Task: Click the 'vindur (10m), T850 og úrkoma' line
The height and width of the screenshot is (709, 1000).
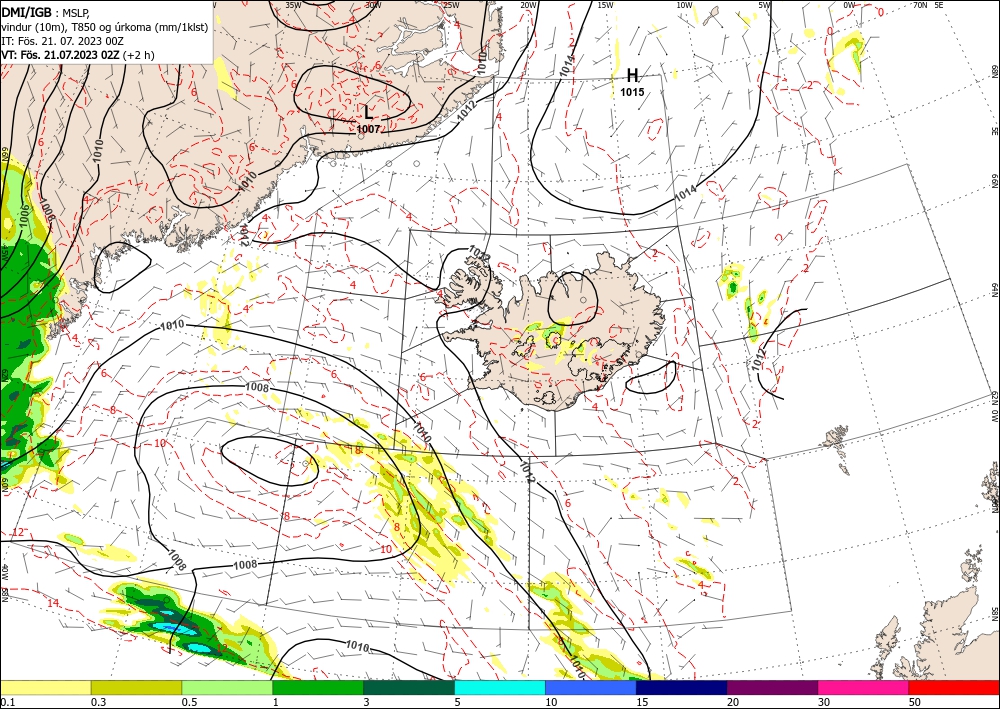Action: tap(105, 27)
